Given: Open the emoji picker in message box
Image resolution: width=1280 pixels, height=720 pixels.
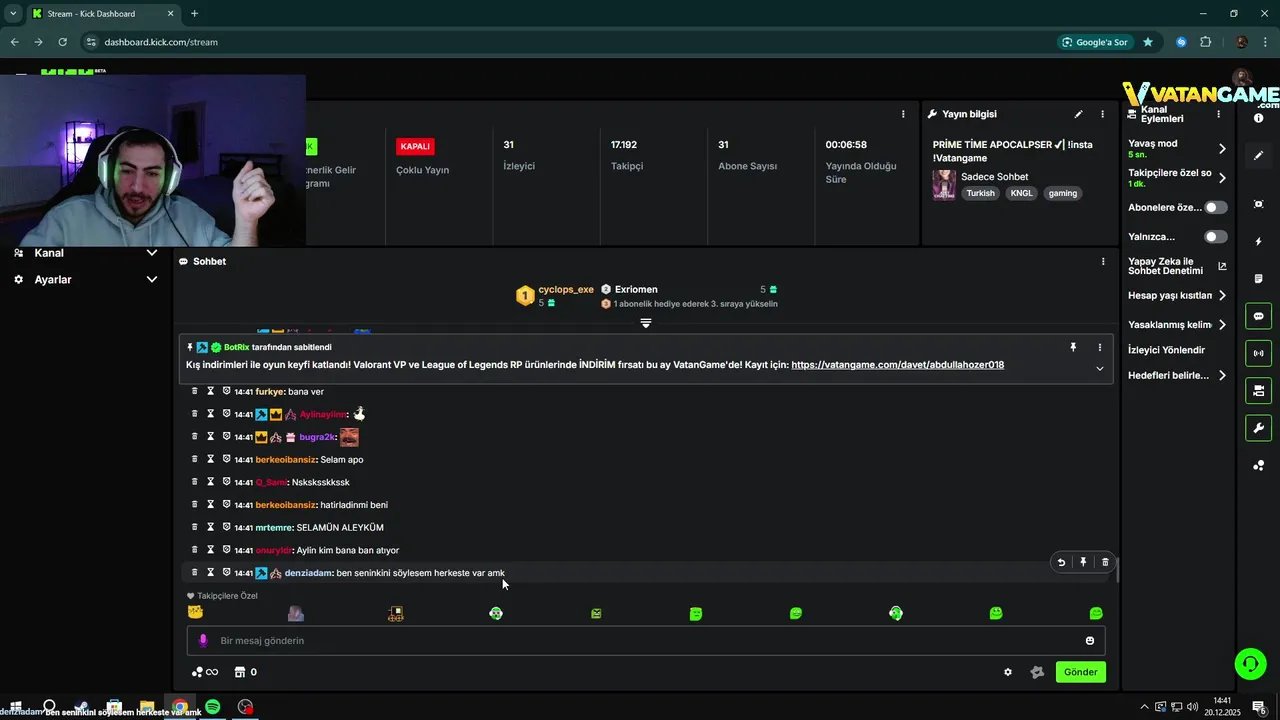Looking at the screenshot, I should pyautogui.click(x=1090, y=641).
